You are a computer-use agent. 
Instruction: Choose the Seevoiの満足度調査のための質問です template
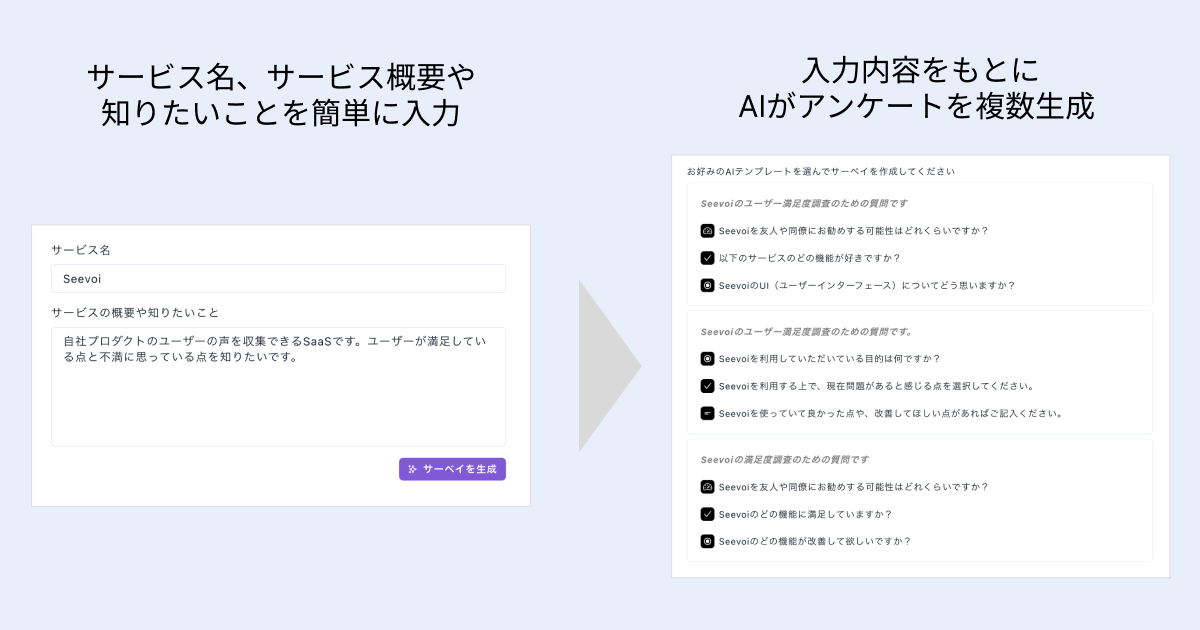click(784, 460)
